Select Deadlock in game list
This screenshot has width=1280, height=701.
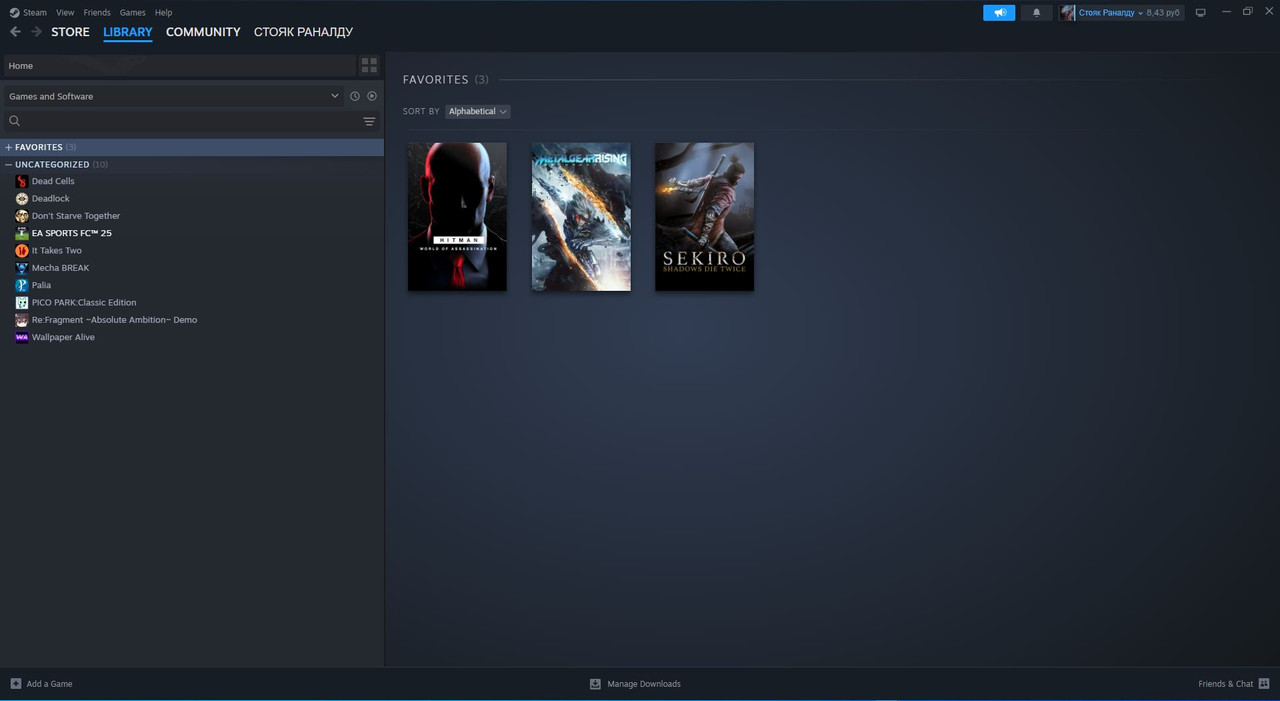[x=51, y=199]
